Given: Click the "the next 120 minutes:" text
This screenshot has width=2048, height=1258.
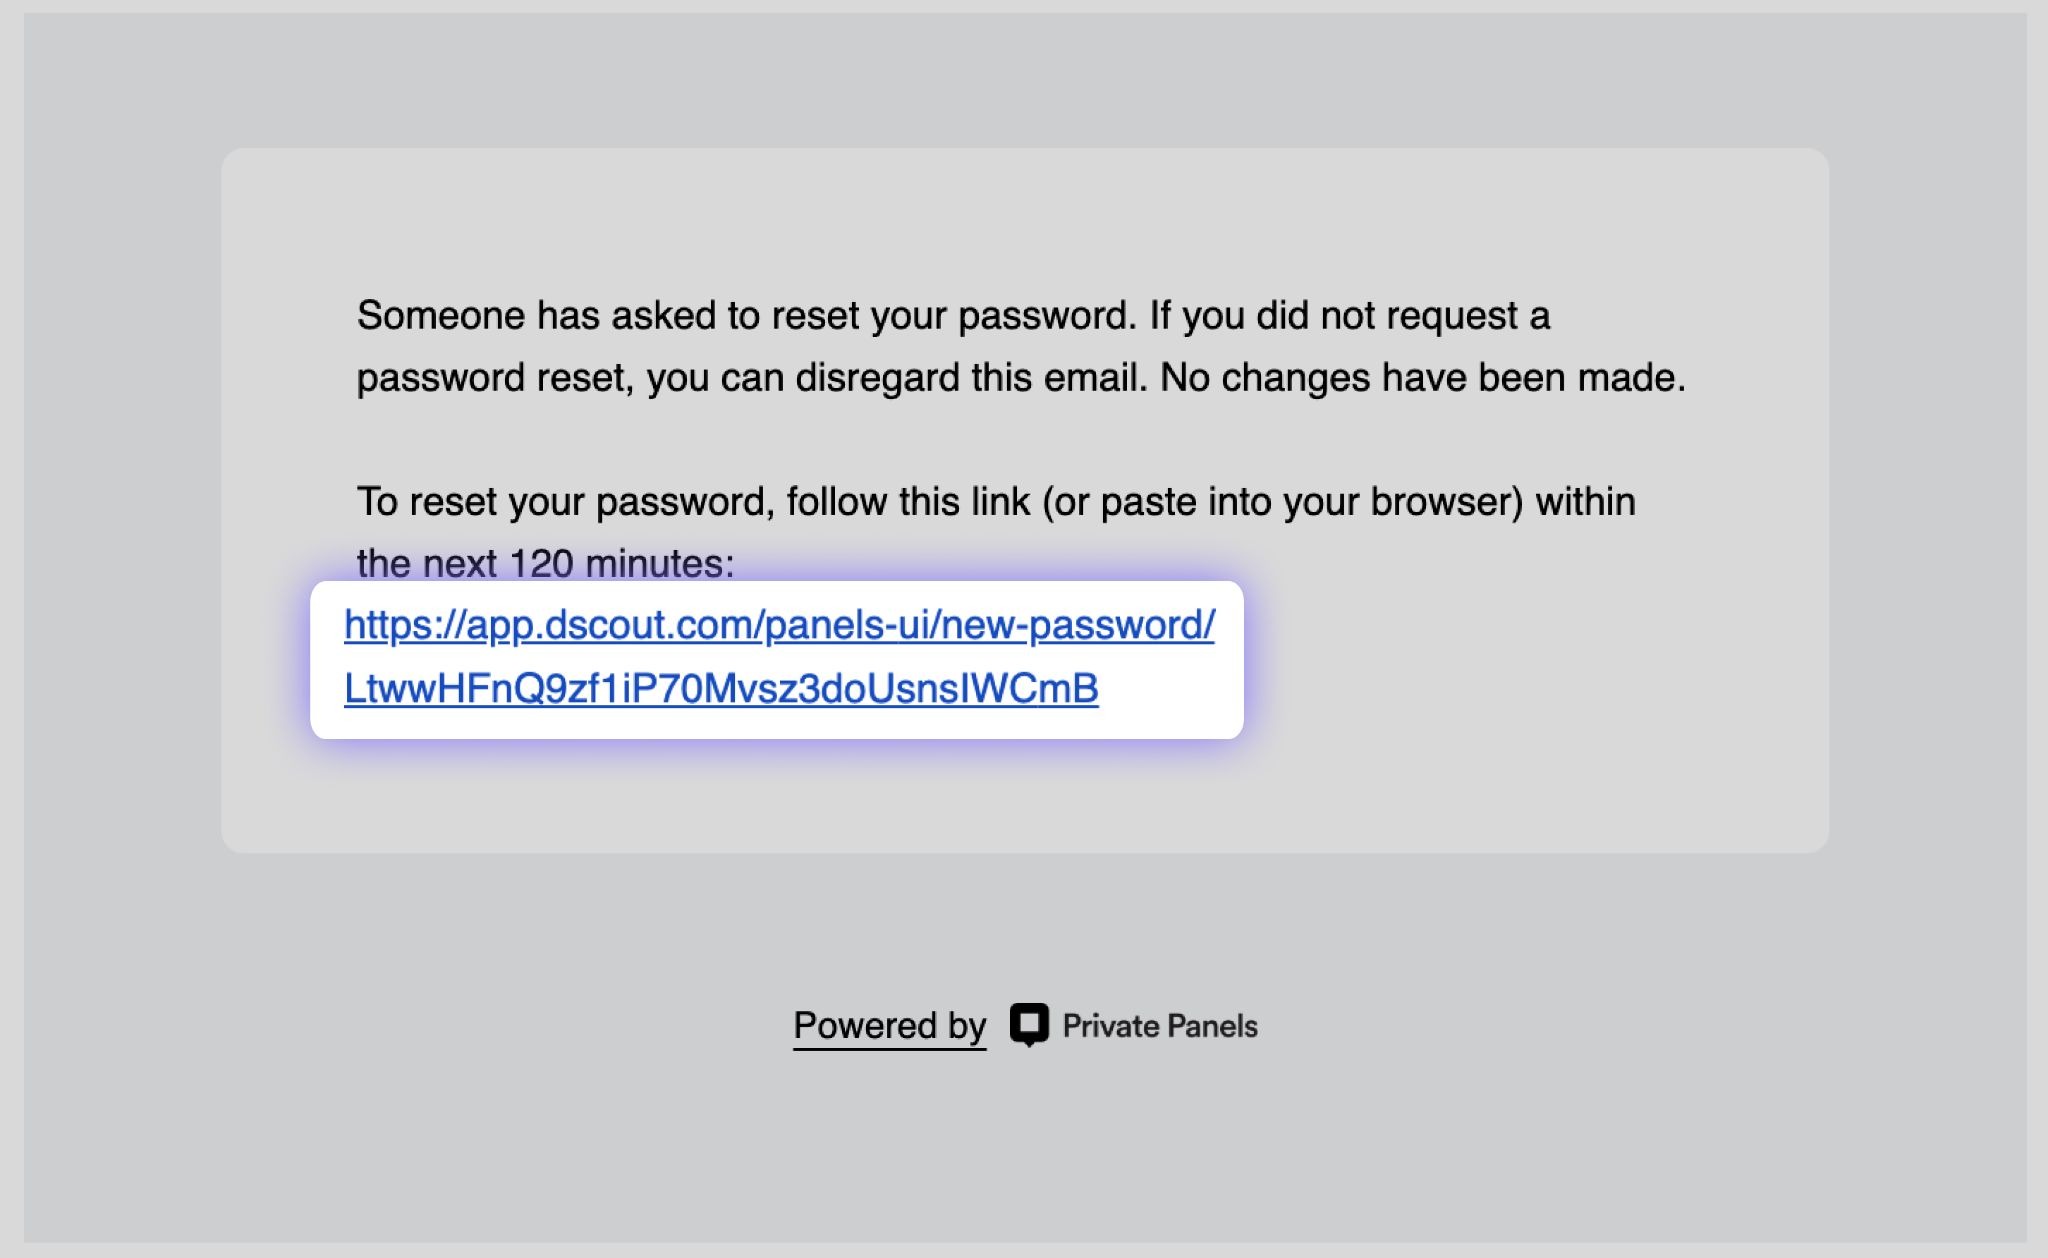Looking at the screenshot, I should [x=546, y=563].
